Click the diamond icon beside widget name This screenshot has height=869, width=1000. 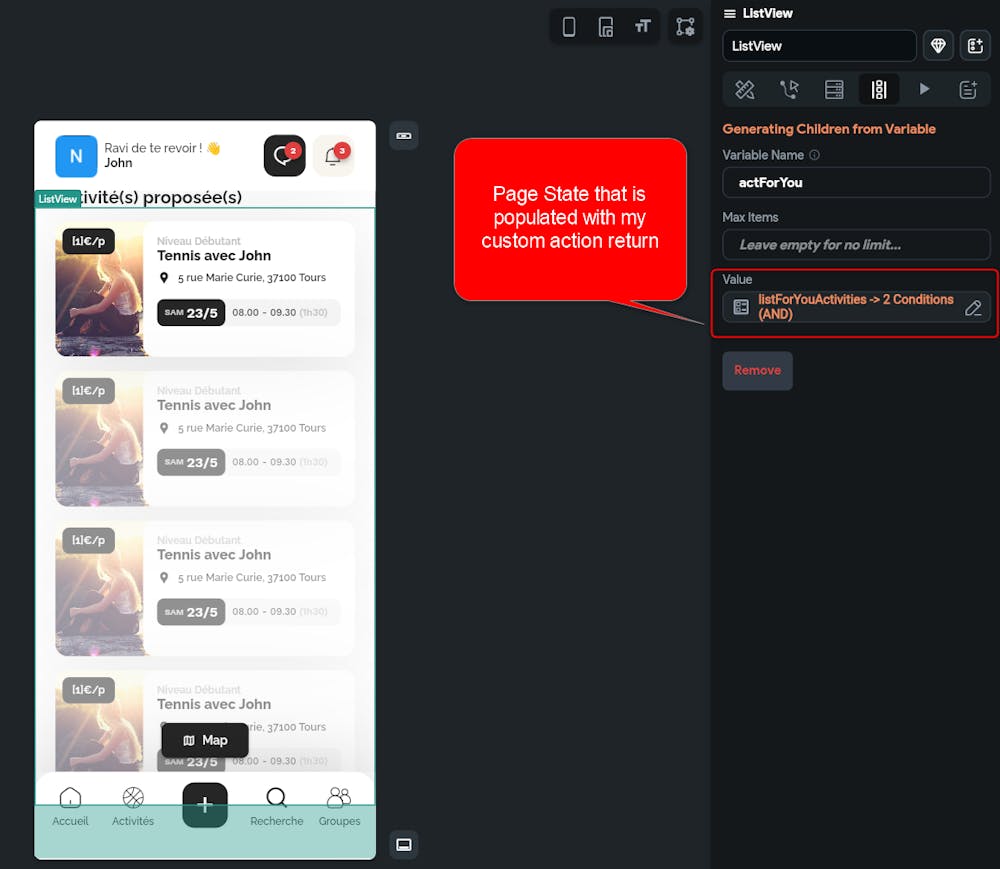(x=938, y=46)
